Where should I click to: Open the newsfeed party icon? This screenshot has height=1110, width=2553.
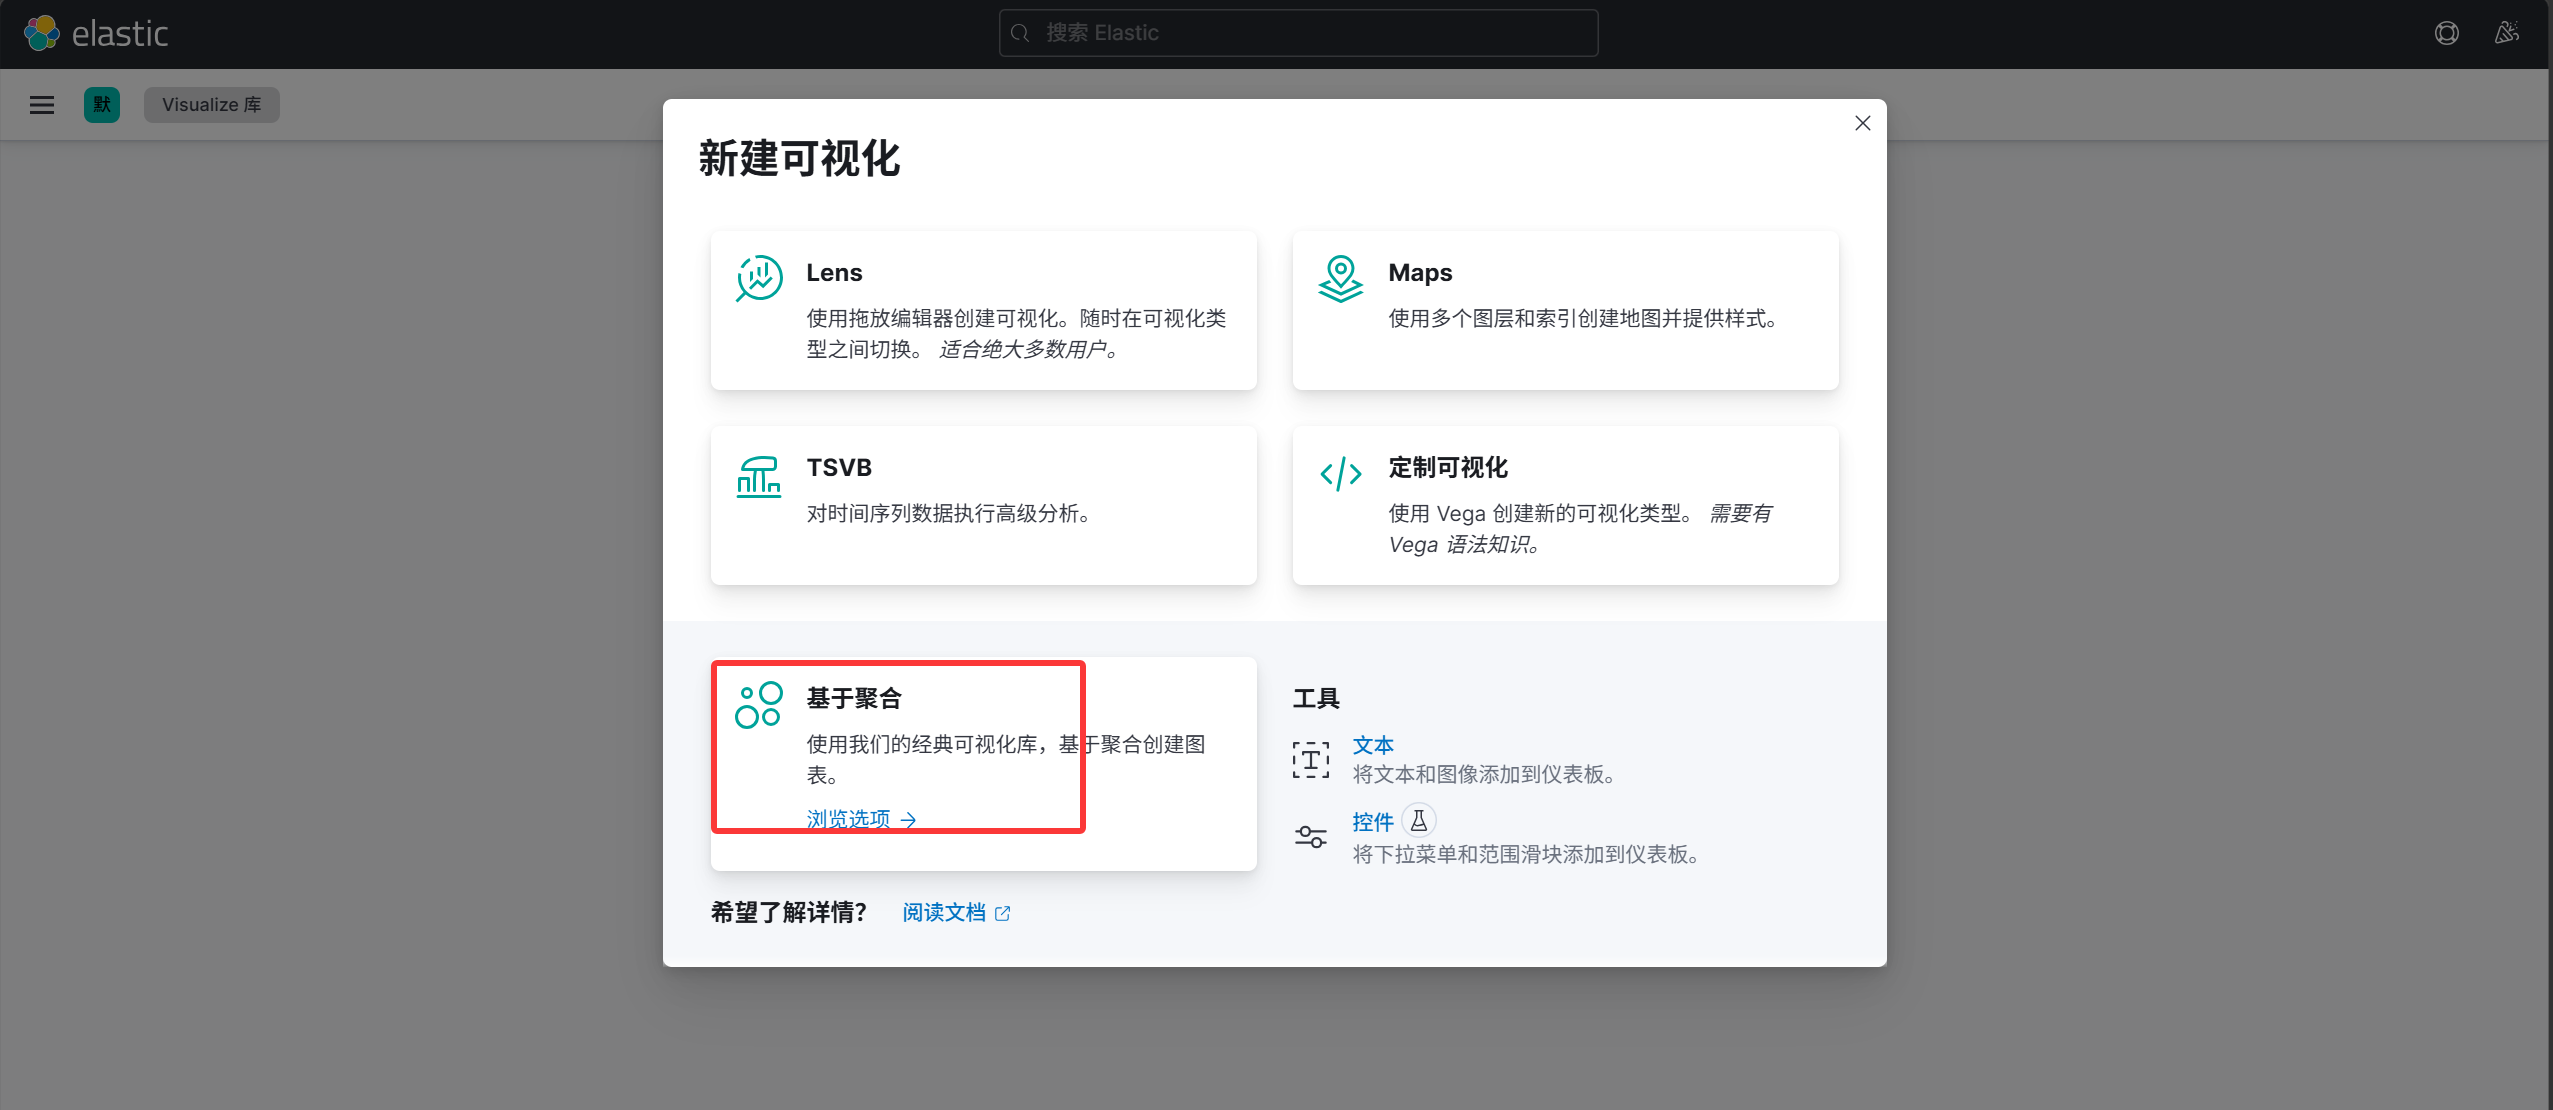(x=2506, y=33)
